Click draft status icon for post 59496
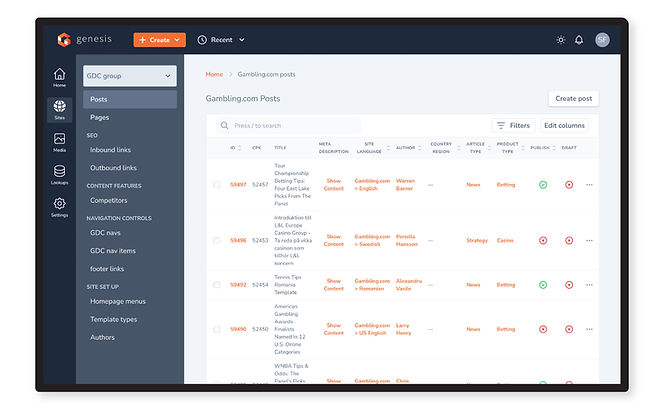664x408 pixels. tap(569, 240)
